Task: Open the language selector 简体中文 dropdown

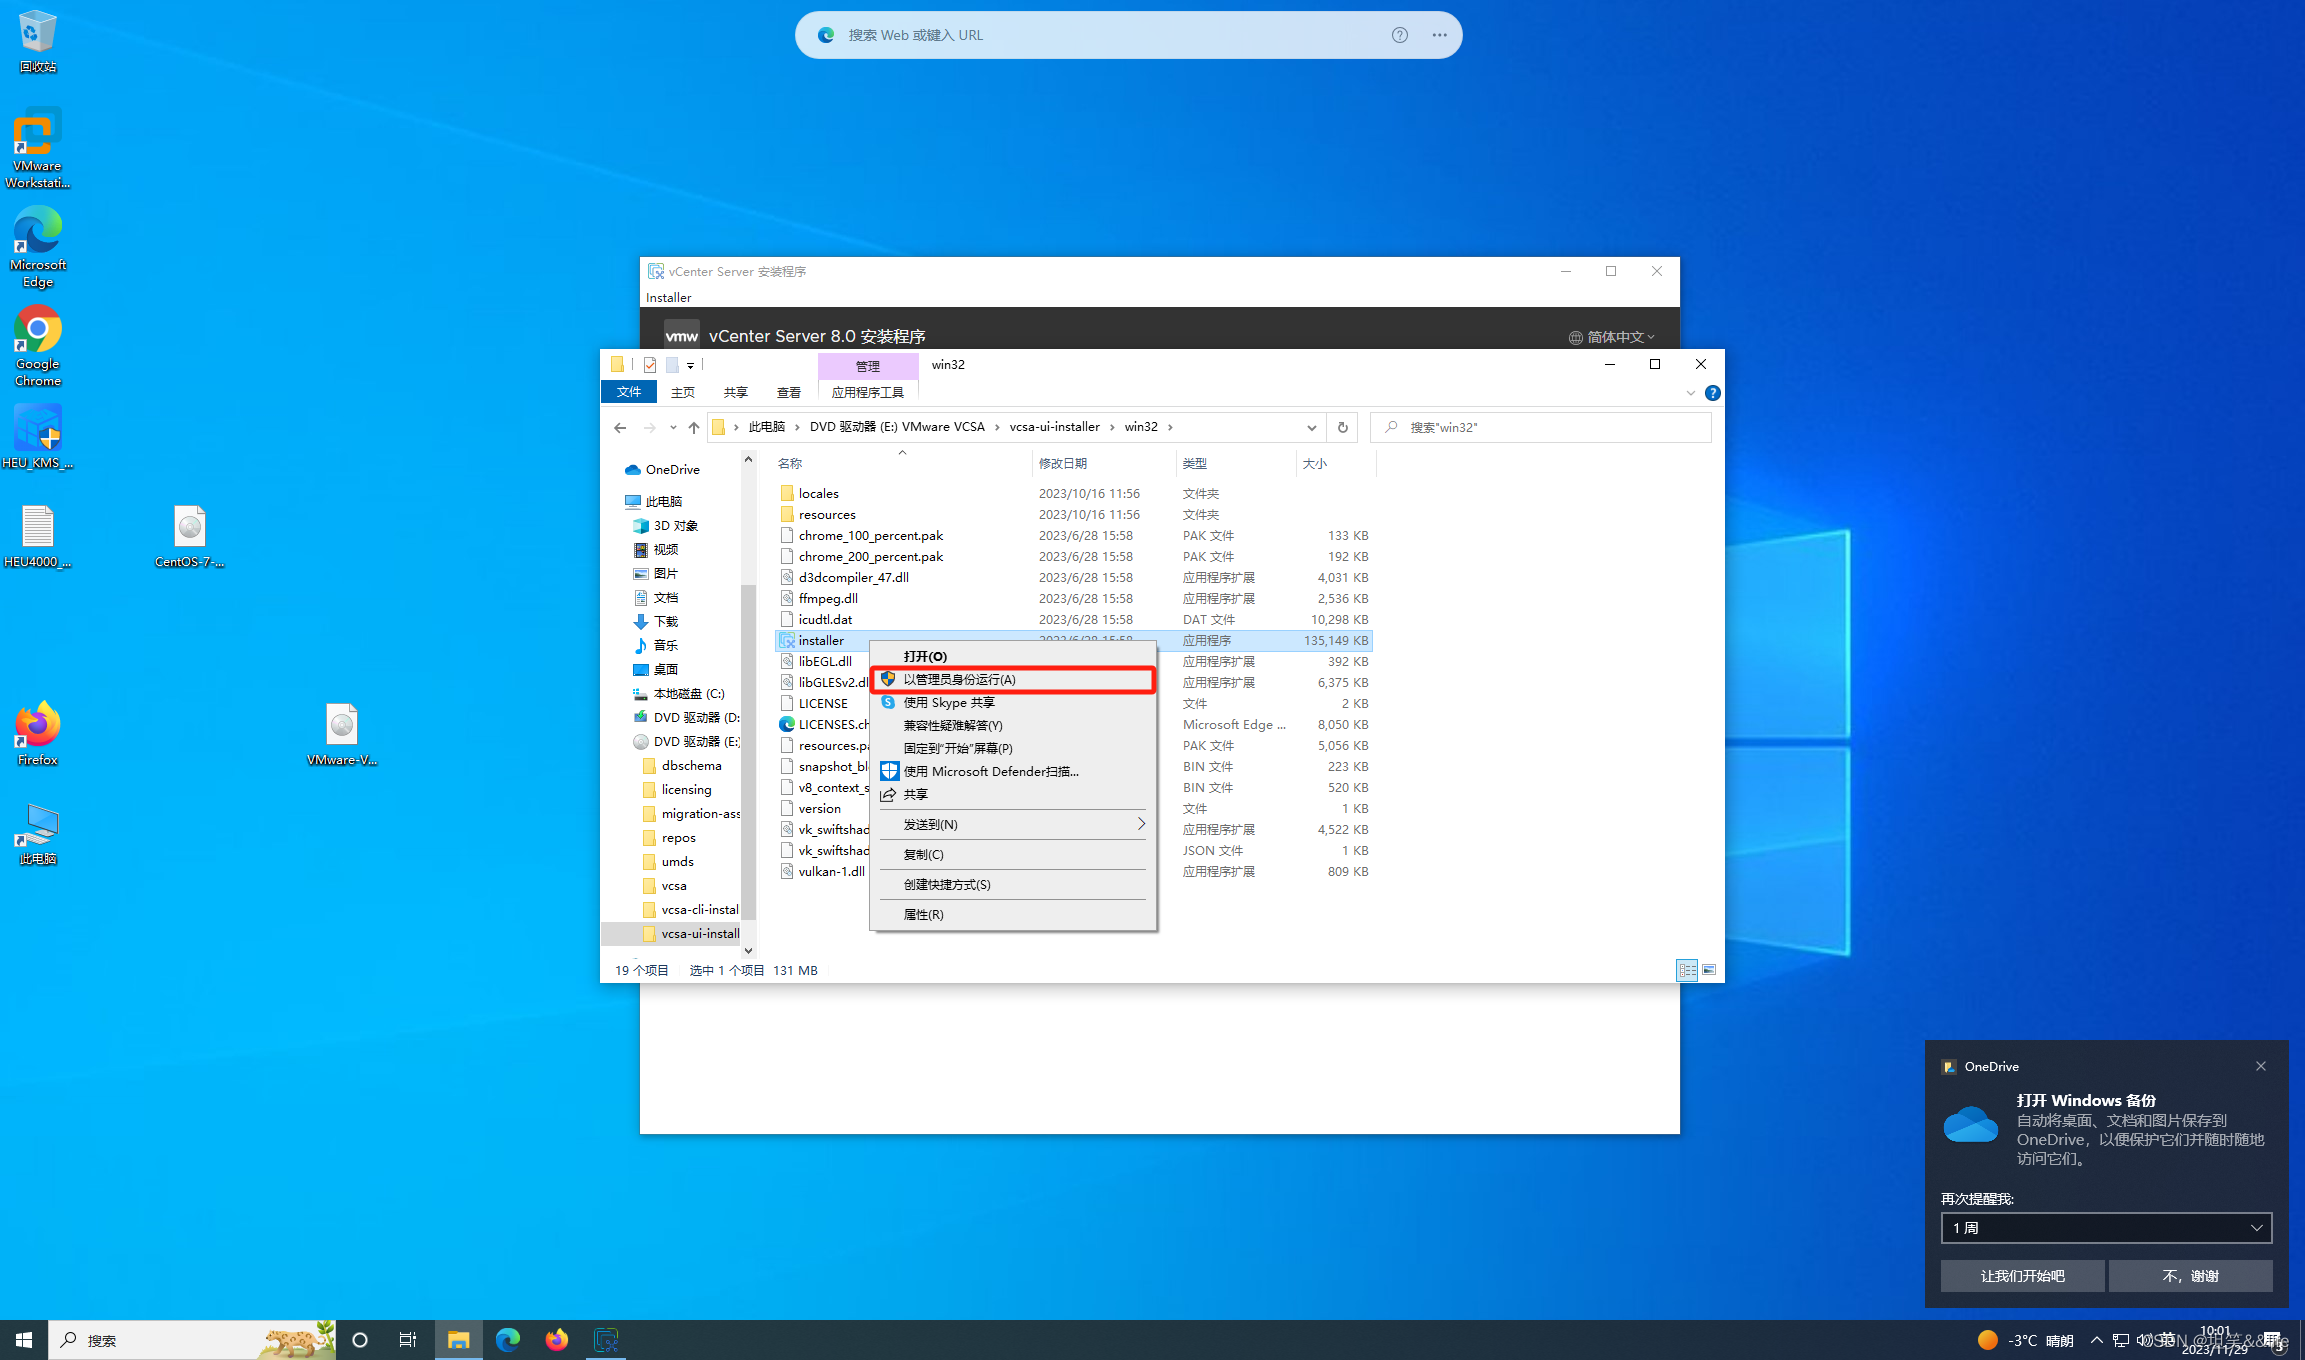Action: (x=1611, y=337)
